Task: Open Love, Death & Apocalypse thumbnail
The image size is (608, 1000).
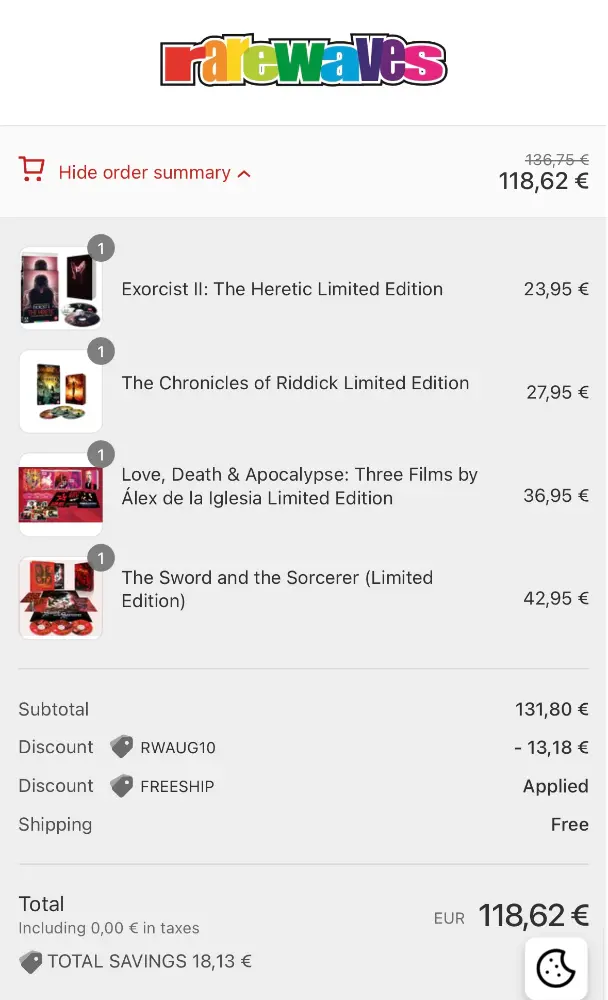Action: (x=60, y=495)
